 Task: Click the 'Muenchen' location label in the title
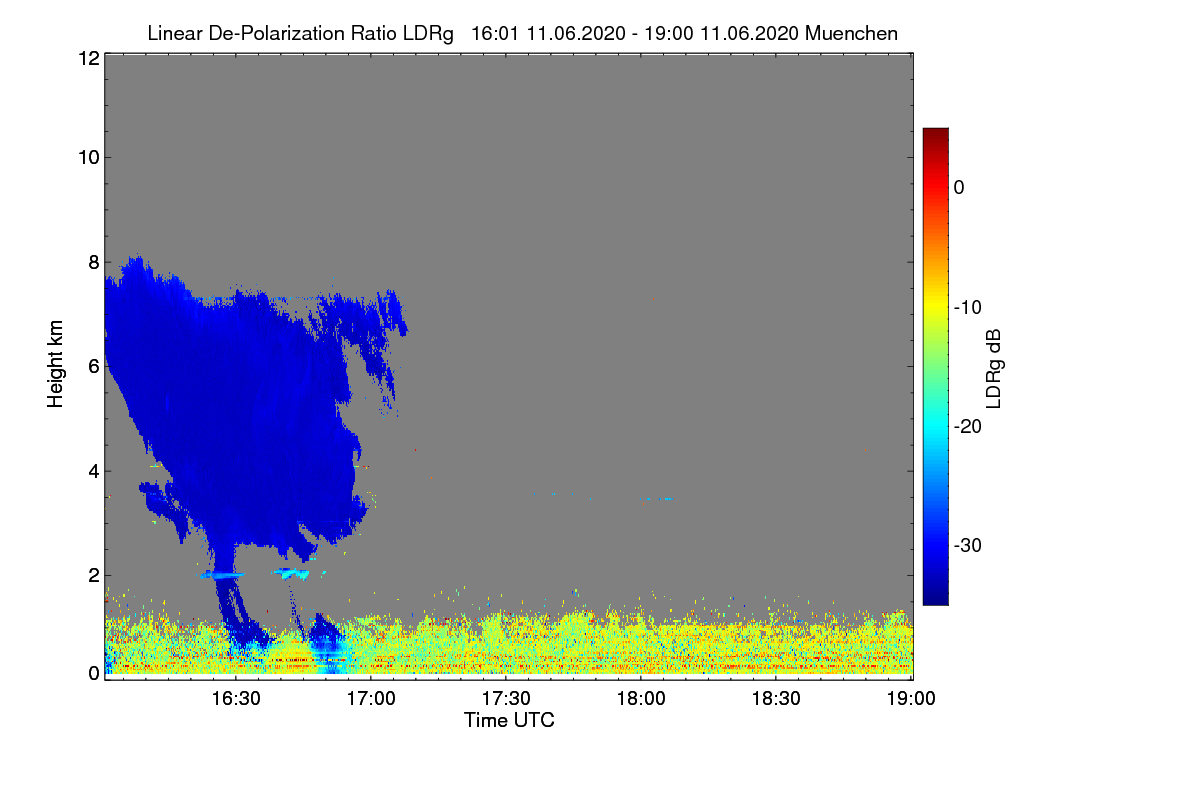tap(851, 34)
